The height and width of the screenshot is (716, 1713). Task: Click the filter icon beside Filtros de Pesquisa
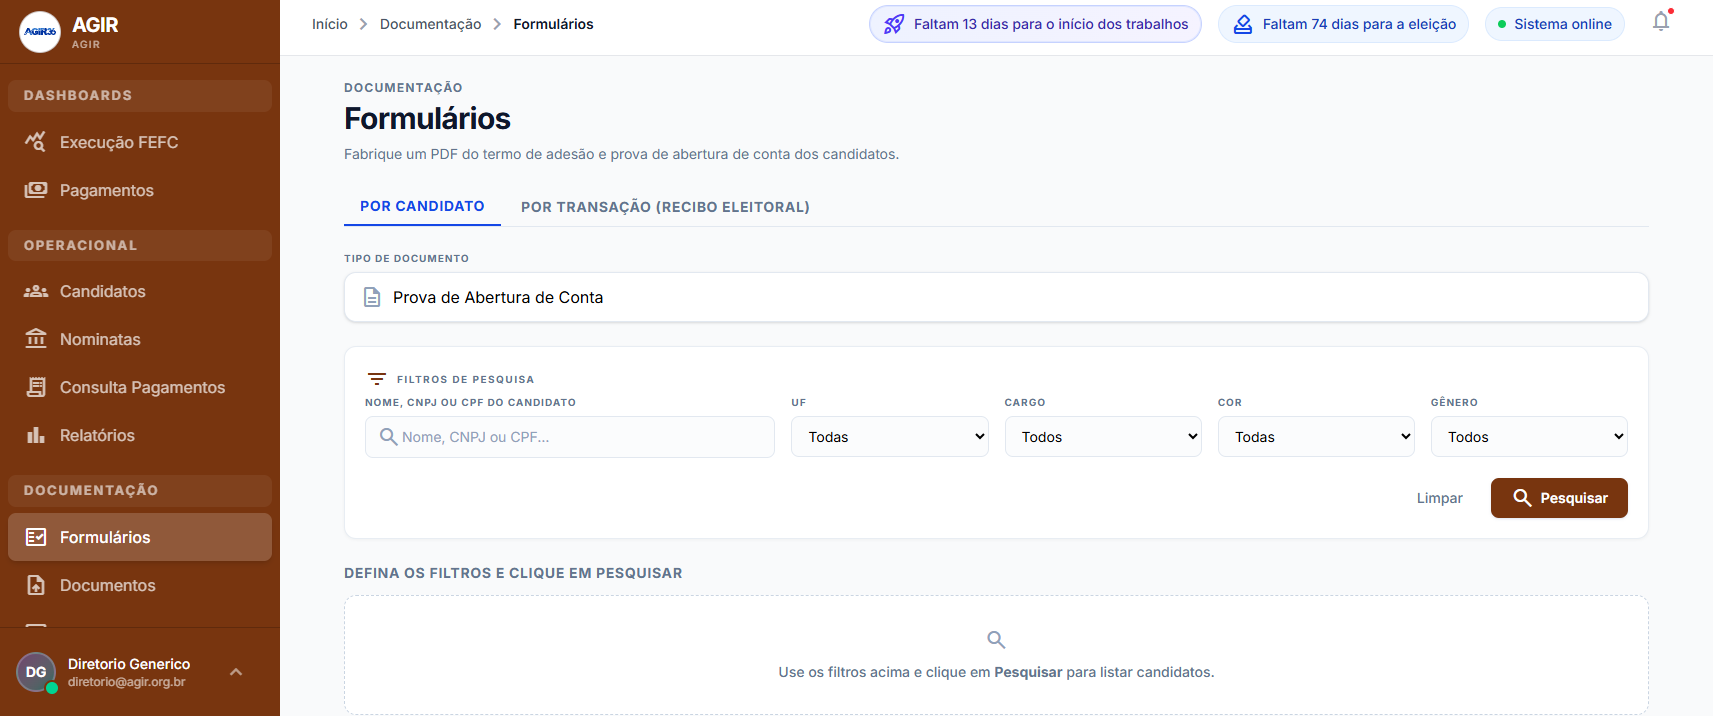tap(377, 379)
